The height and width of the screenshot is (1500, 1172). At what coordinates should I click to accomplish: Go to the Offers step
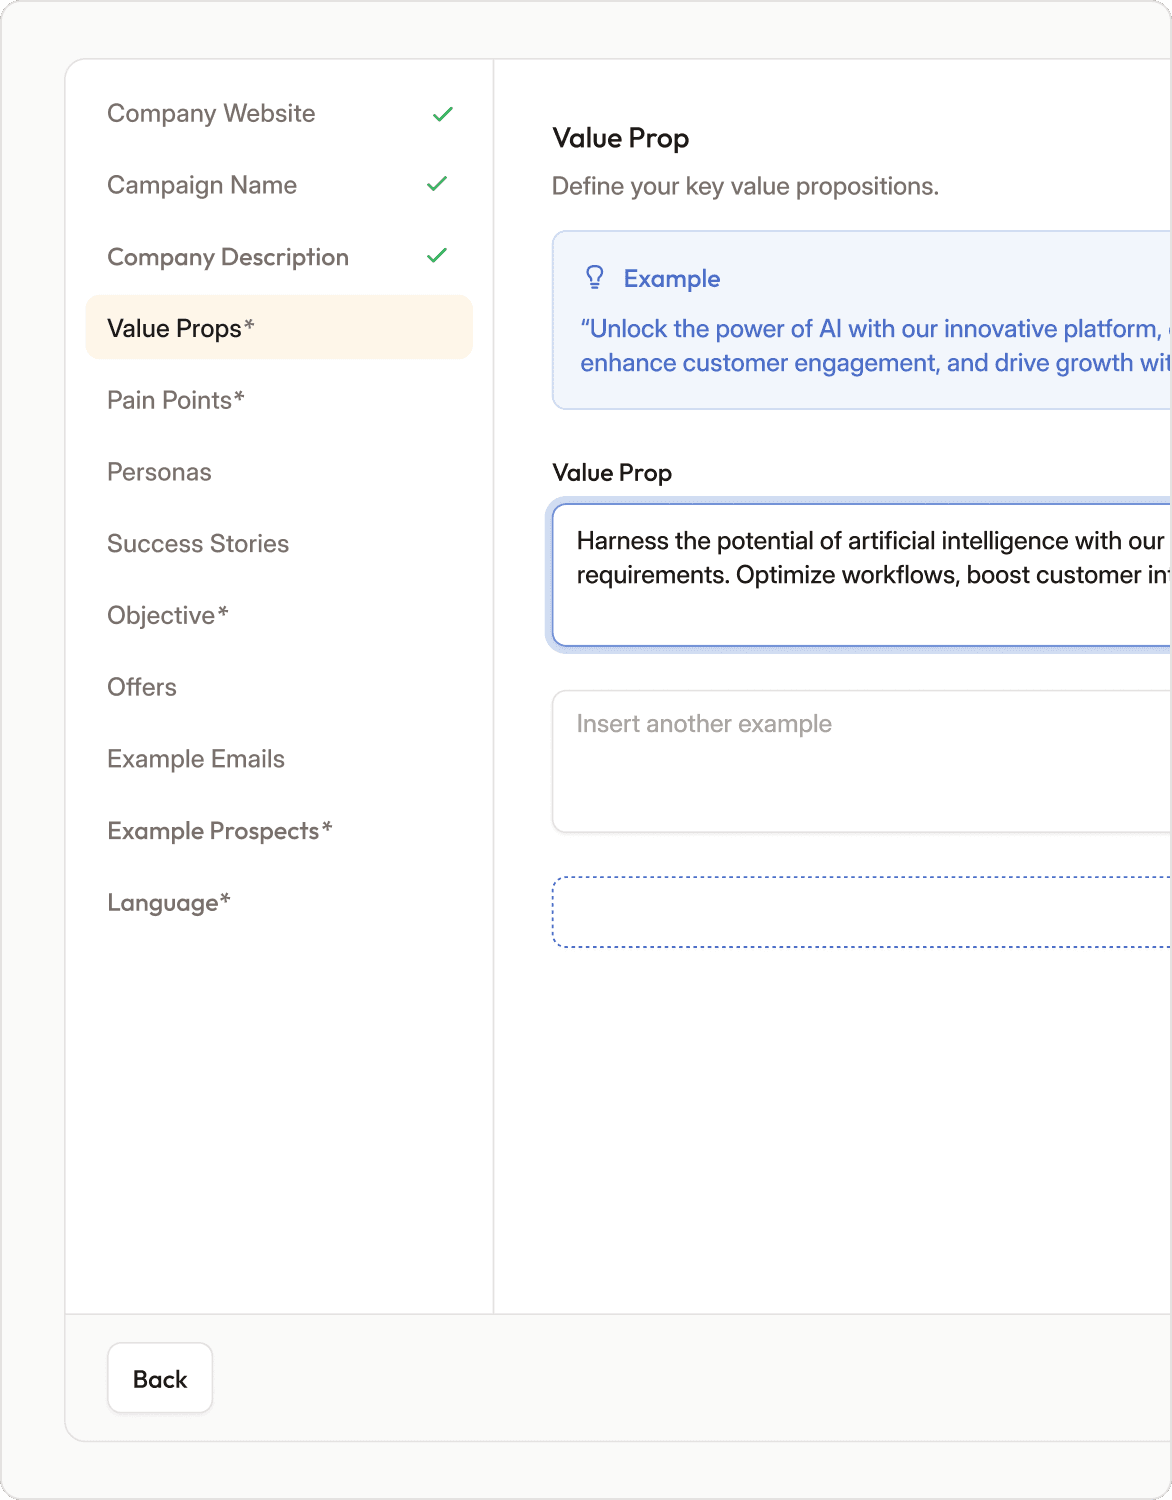tap(279, 687)
